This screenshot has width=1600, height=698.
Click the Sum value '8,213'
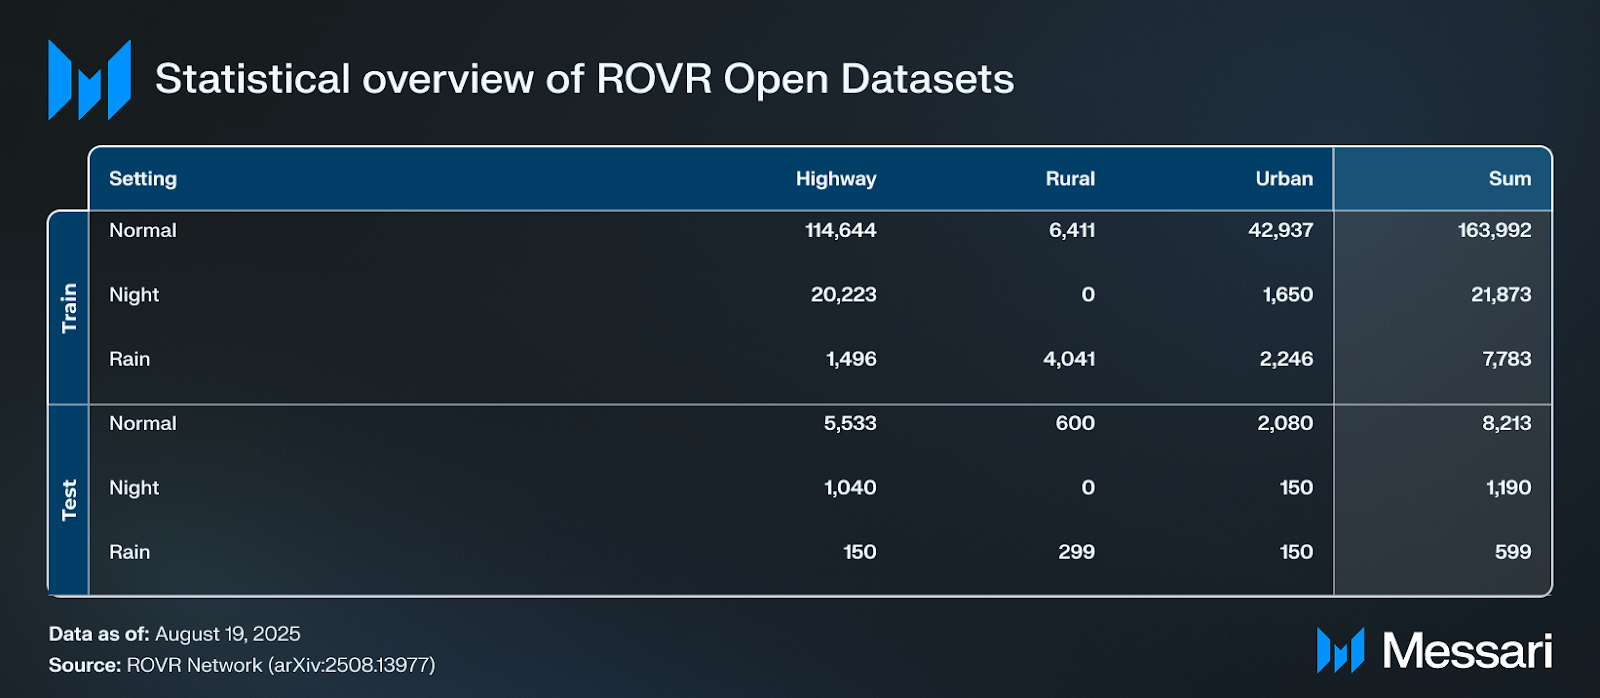click(x=1507, y=423)
